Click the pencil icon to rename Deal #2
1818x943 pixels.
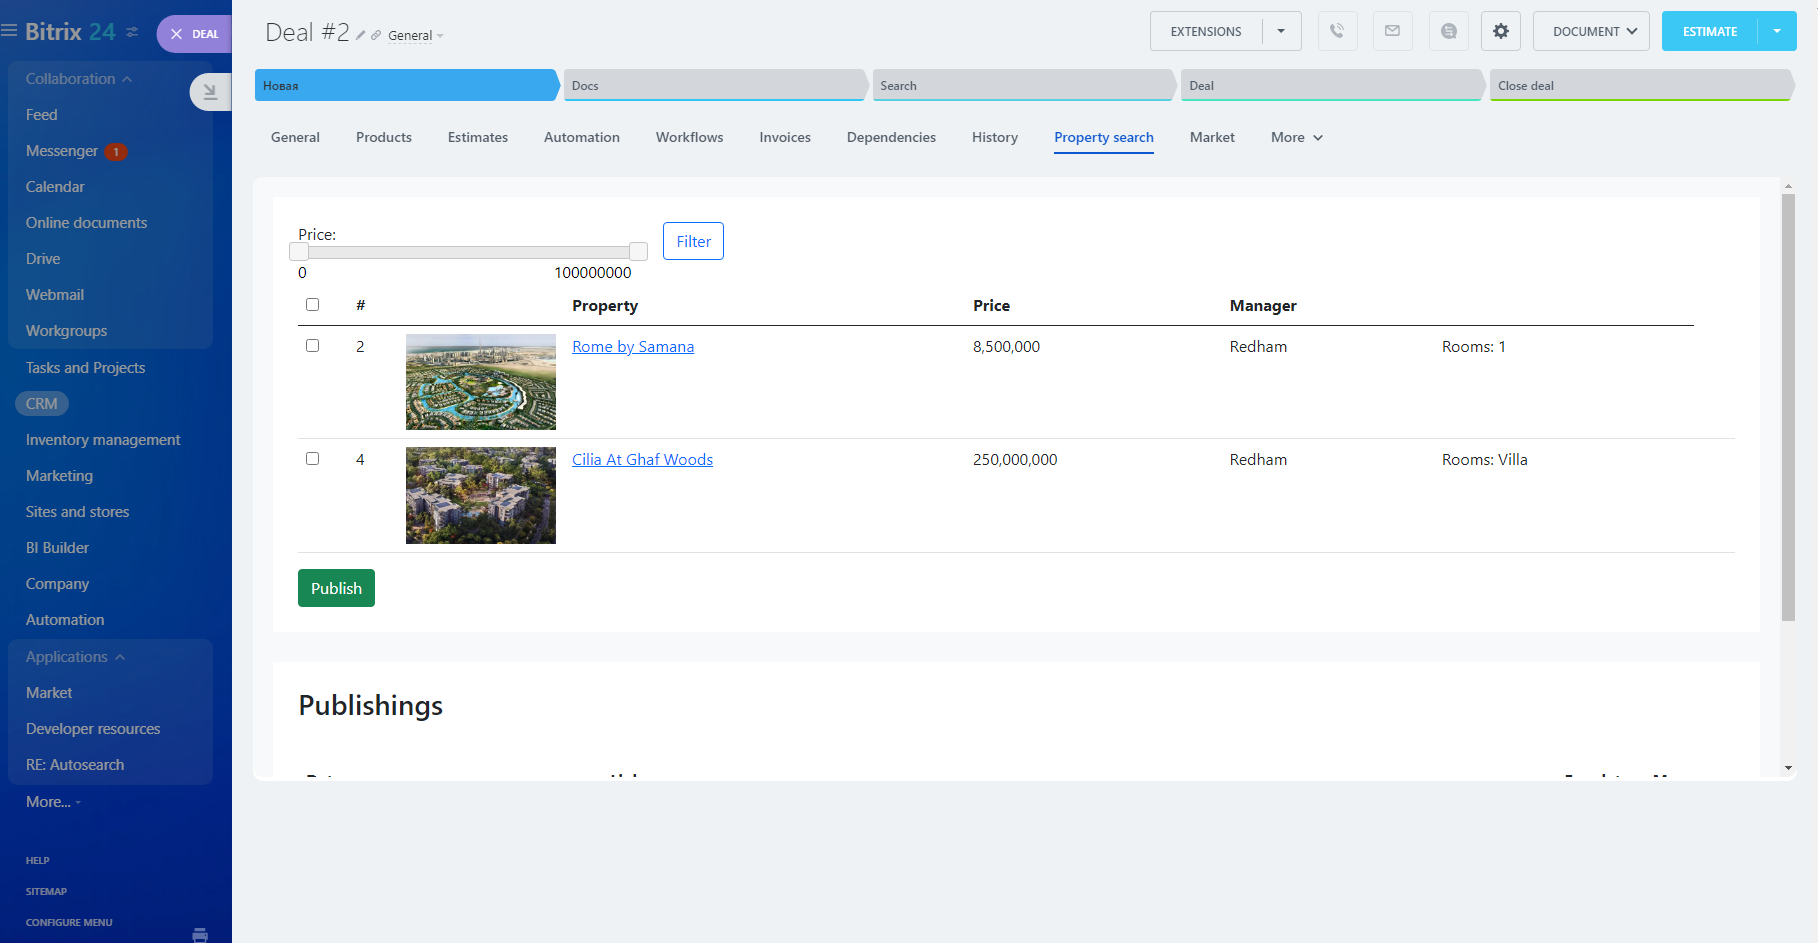[361, 35]
